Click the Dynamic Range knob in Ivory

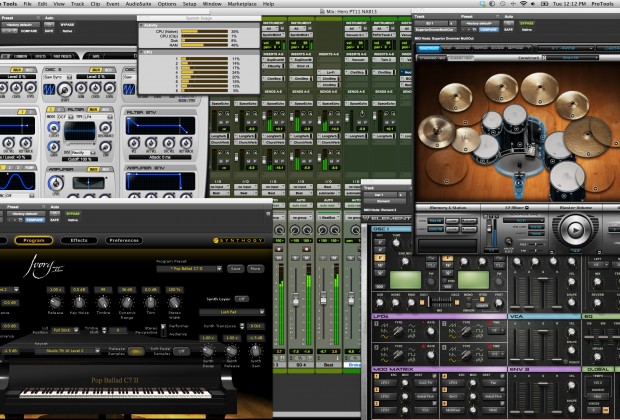127,303
